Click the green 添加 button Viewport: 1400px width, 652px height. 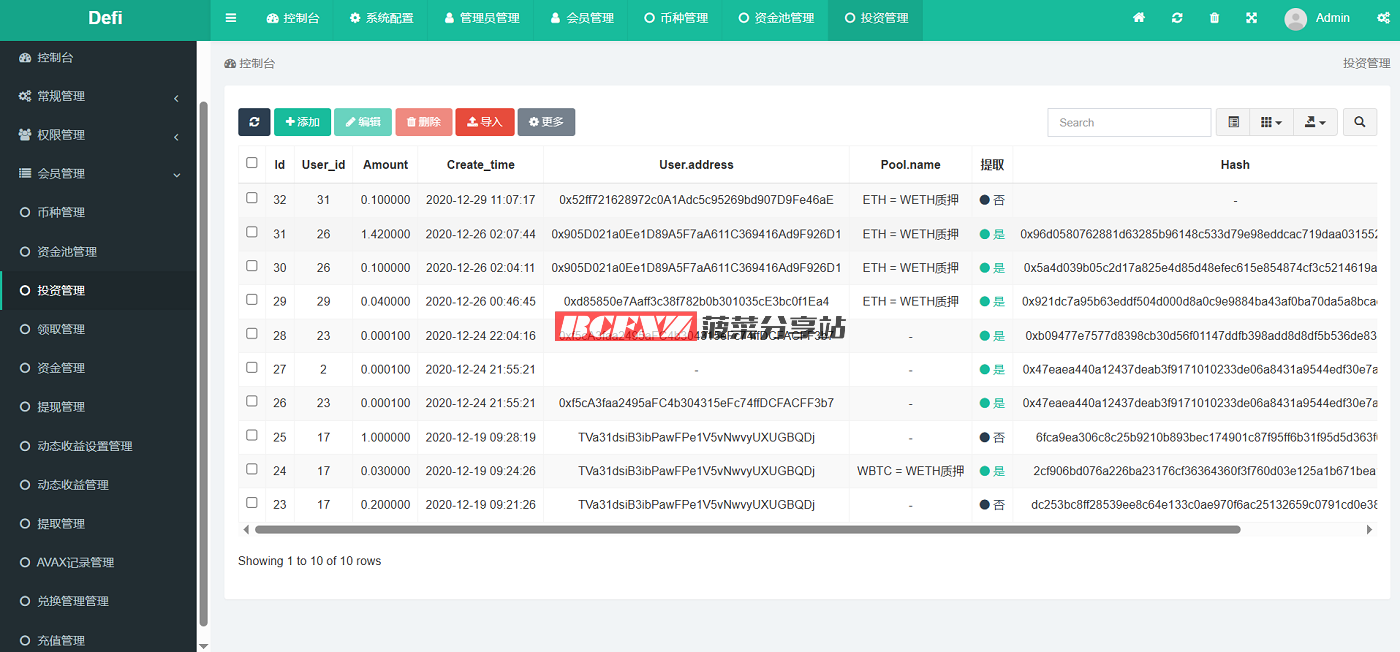(x=302, y=122)
